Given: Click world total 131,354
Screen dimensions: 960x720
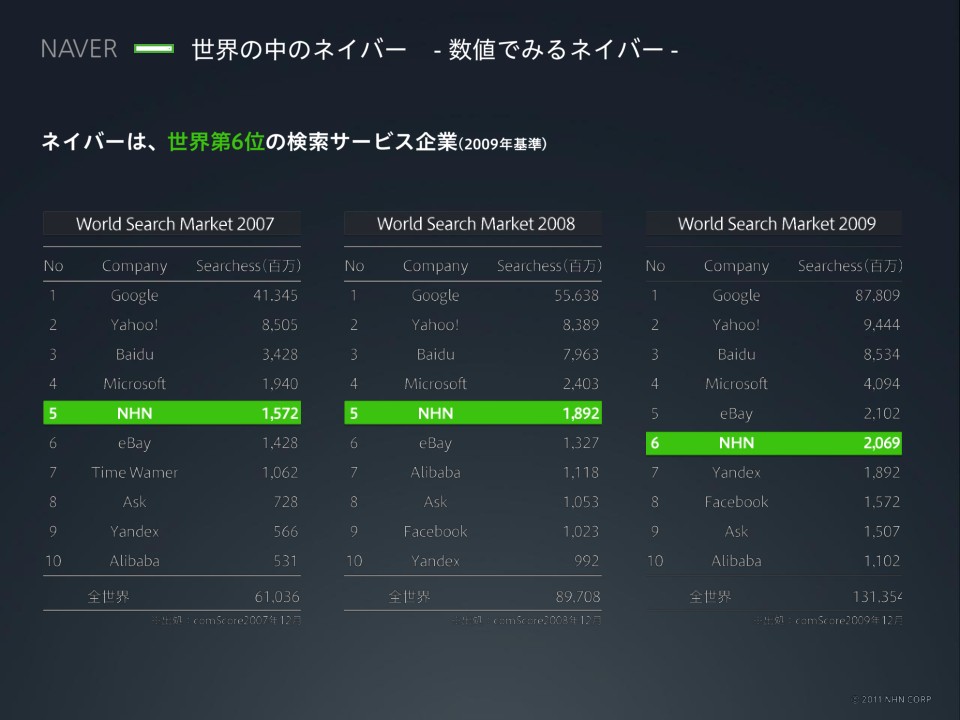Looking at the screenshot, I should [x=877, y=596].
